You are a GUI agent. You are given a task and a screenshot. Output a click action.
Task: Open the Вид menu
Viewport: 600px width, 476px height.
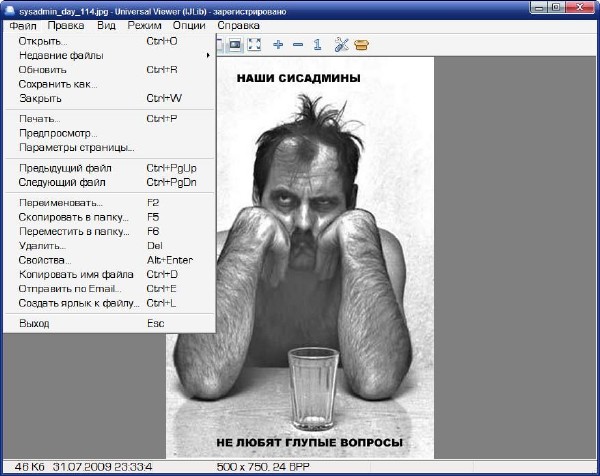(107, 25)
